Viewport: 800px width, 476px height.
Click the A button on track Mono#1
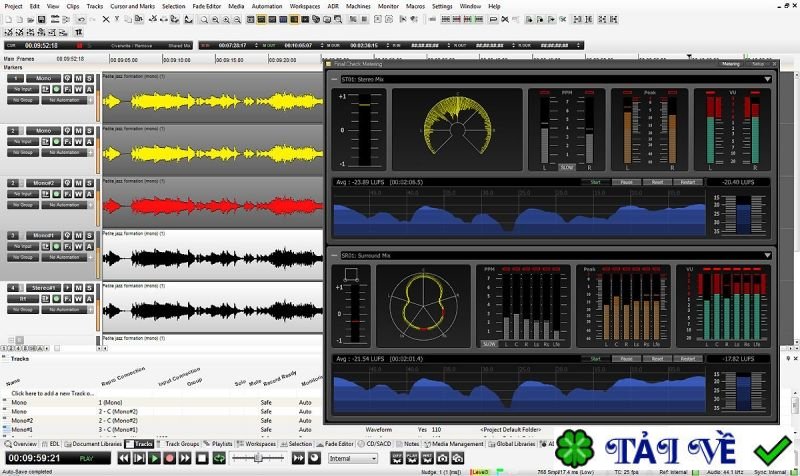point(89,246)
